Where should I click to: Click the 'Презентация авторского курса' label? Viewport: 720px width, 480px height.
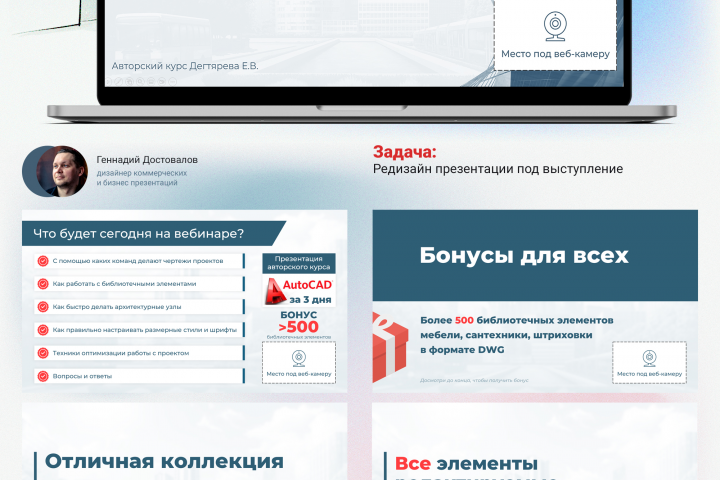299,263
